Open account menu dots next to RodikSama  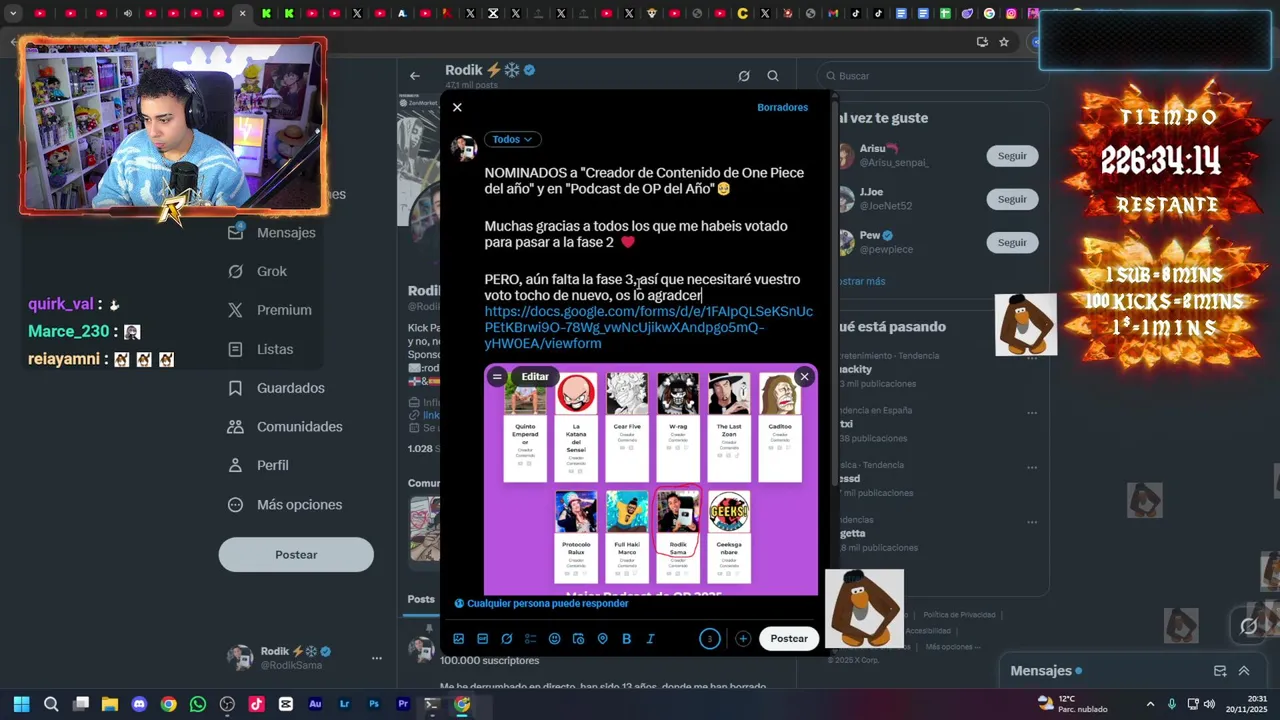(377, 658)
